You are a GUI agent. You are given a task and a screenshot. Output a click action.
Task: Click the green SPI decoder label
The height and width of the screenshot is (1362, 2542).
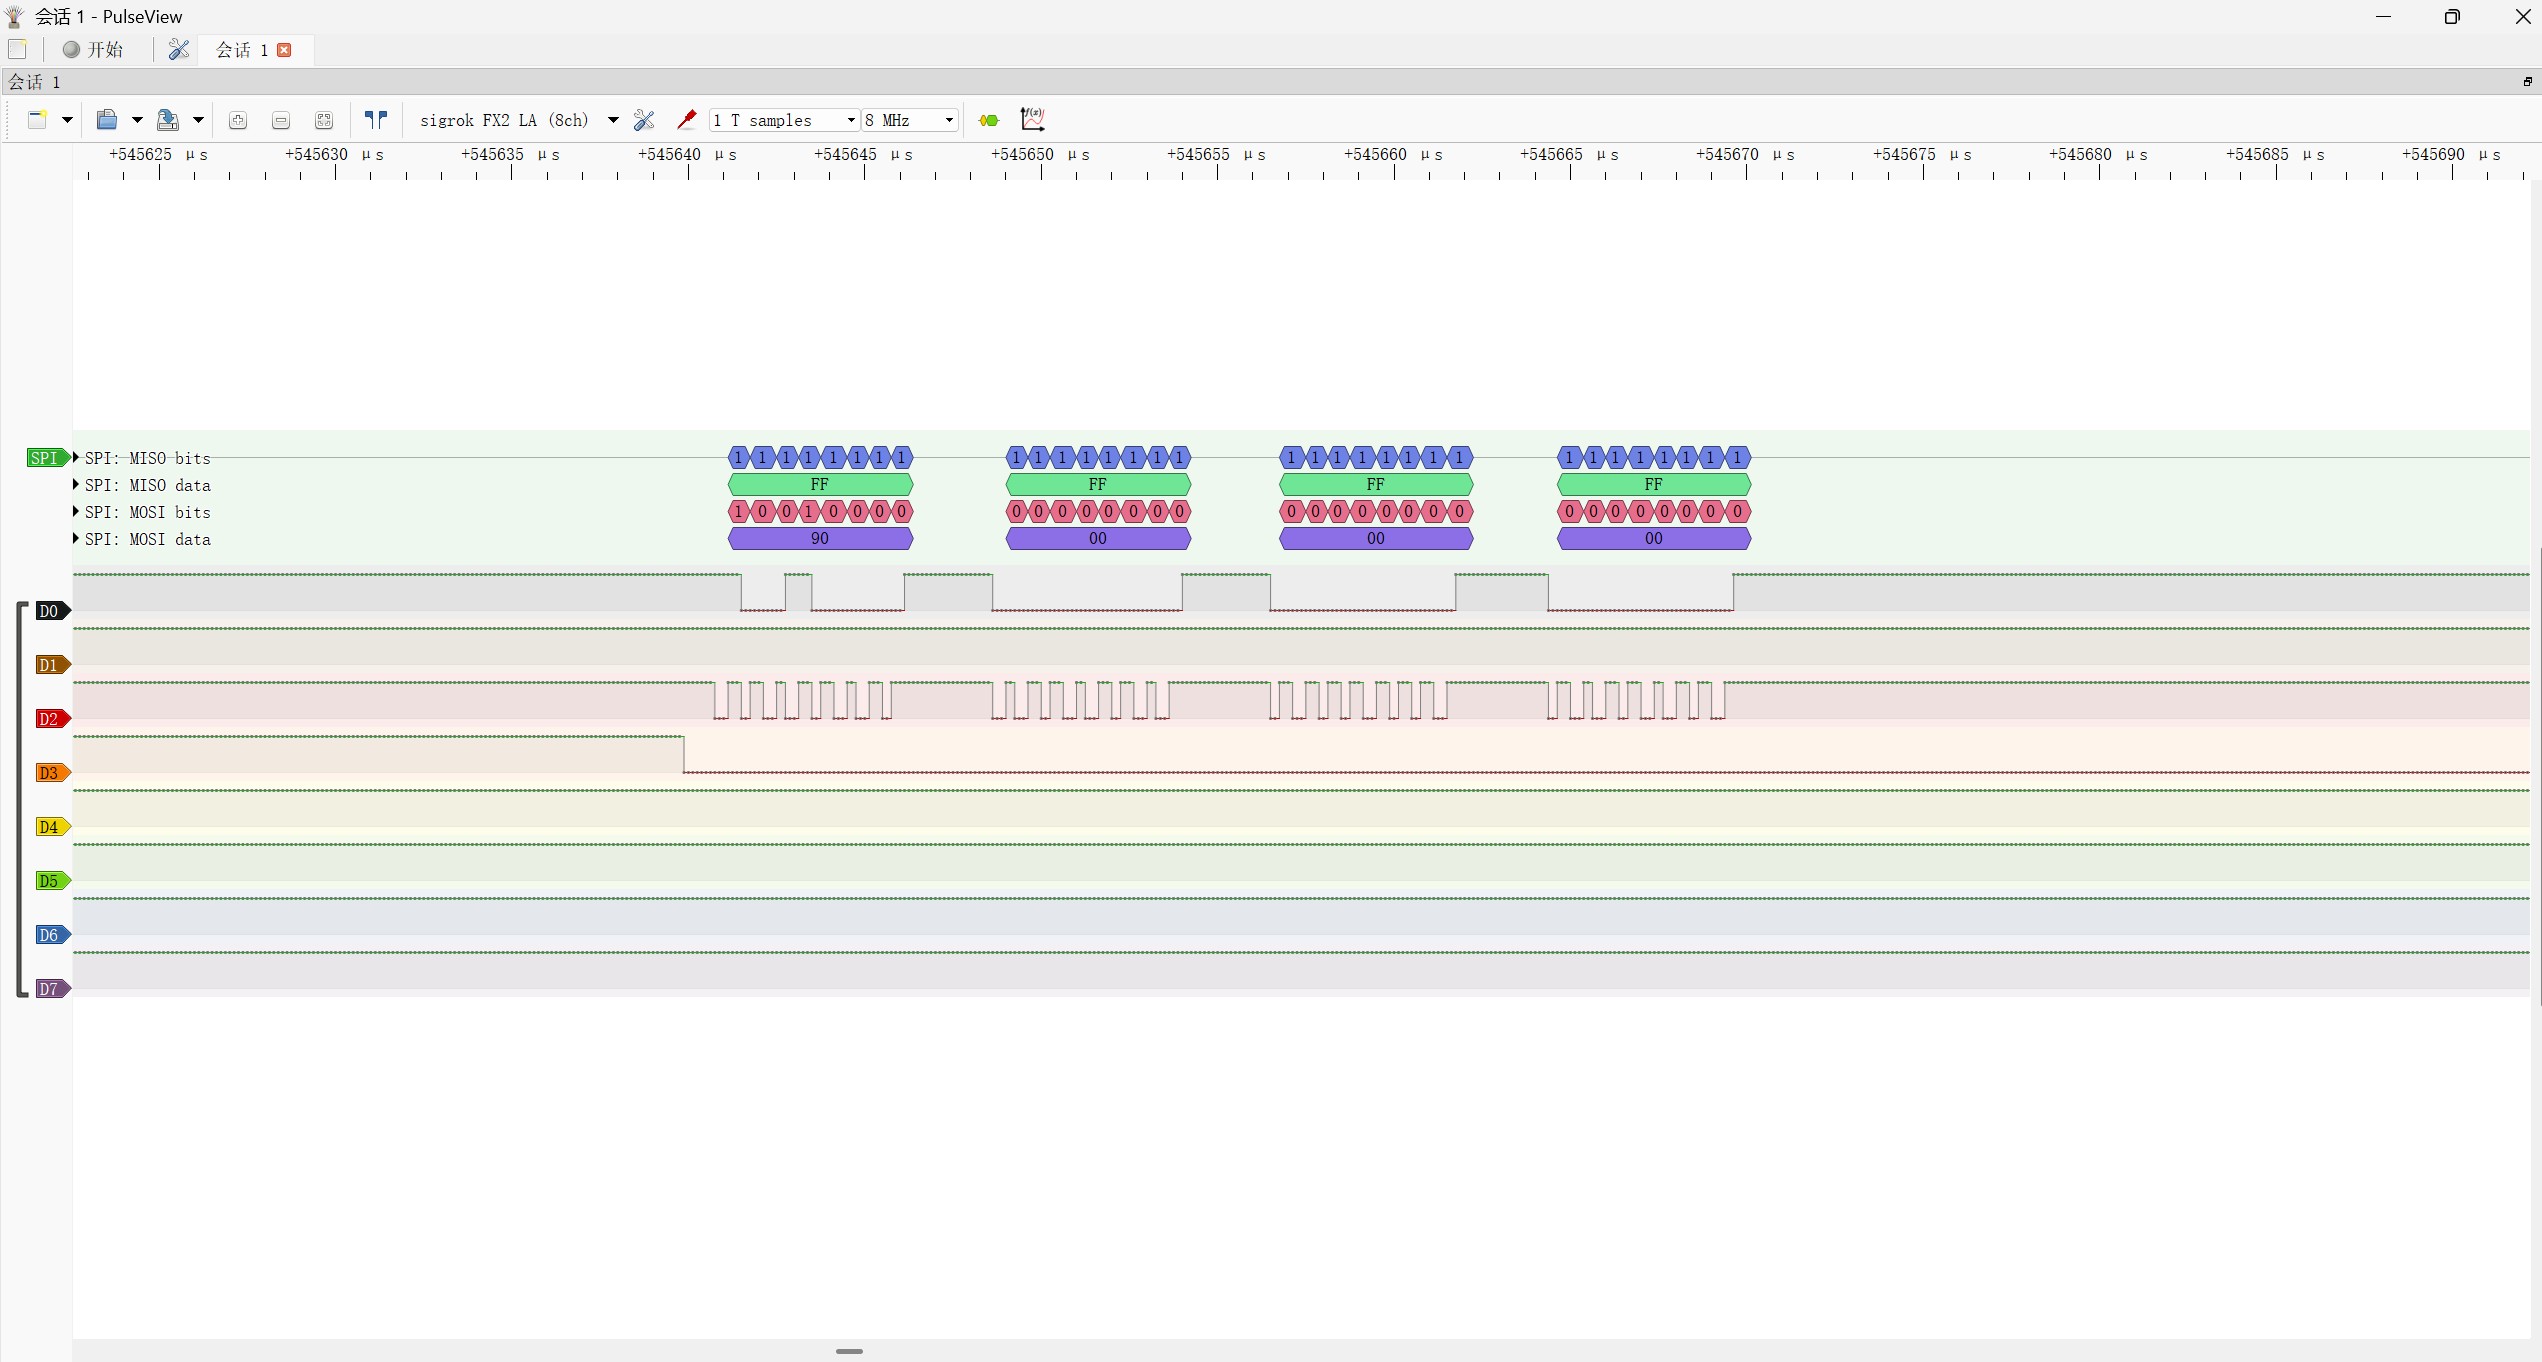(45, 458)
